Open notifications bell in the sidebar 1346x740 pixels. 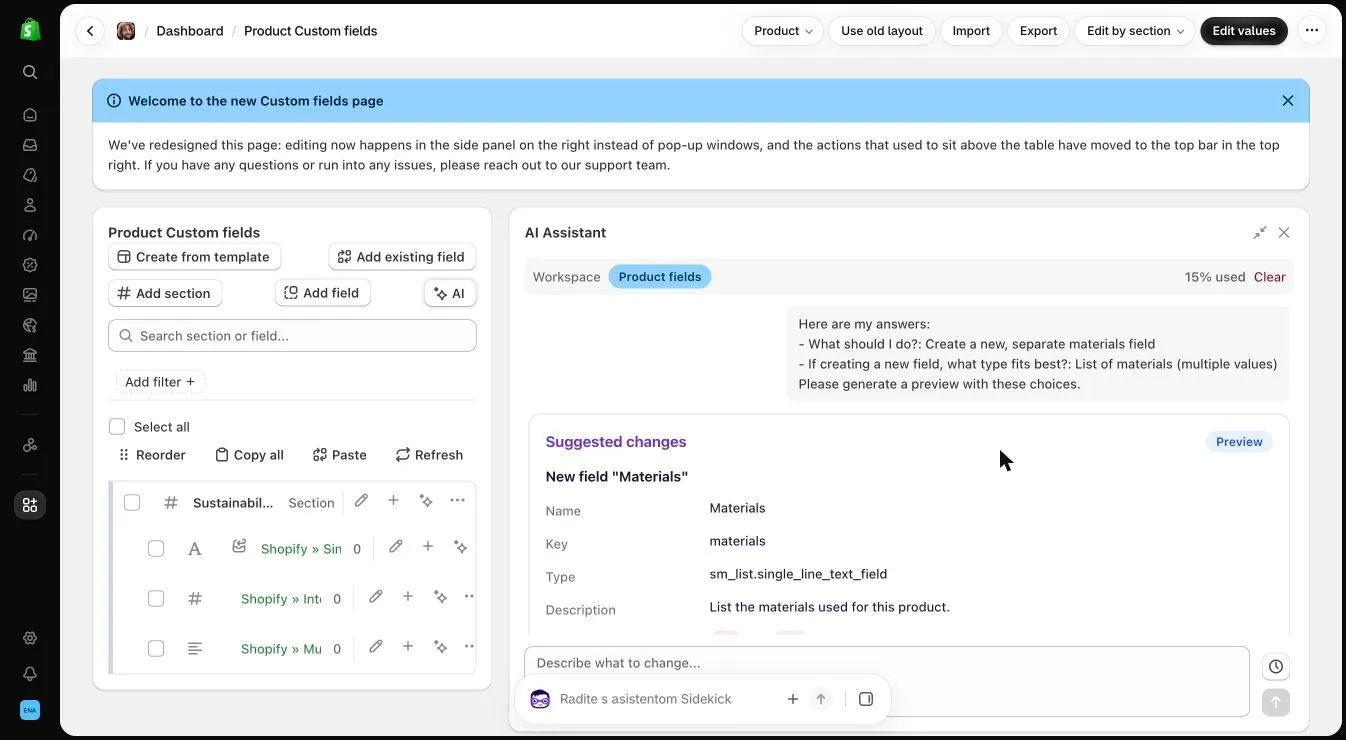pyautogui.click(x=30, y=674)
